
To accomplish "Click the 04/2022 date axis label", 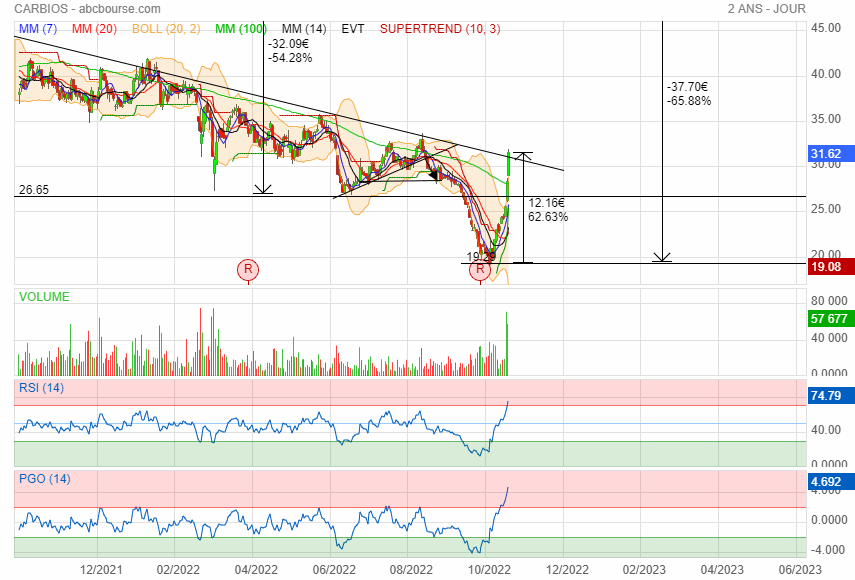I will coord(256,570).
